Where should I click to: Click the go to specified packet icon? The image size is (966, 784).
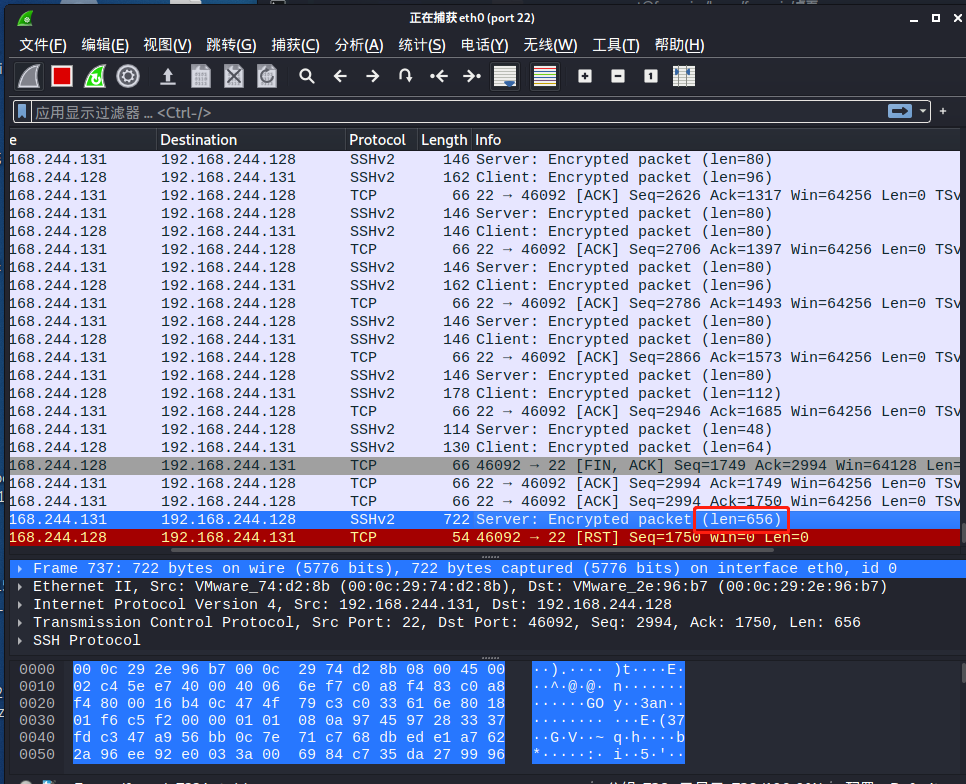pyautogui.click(x=405, y=76)
